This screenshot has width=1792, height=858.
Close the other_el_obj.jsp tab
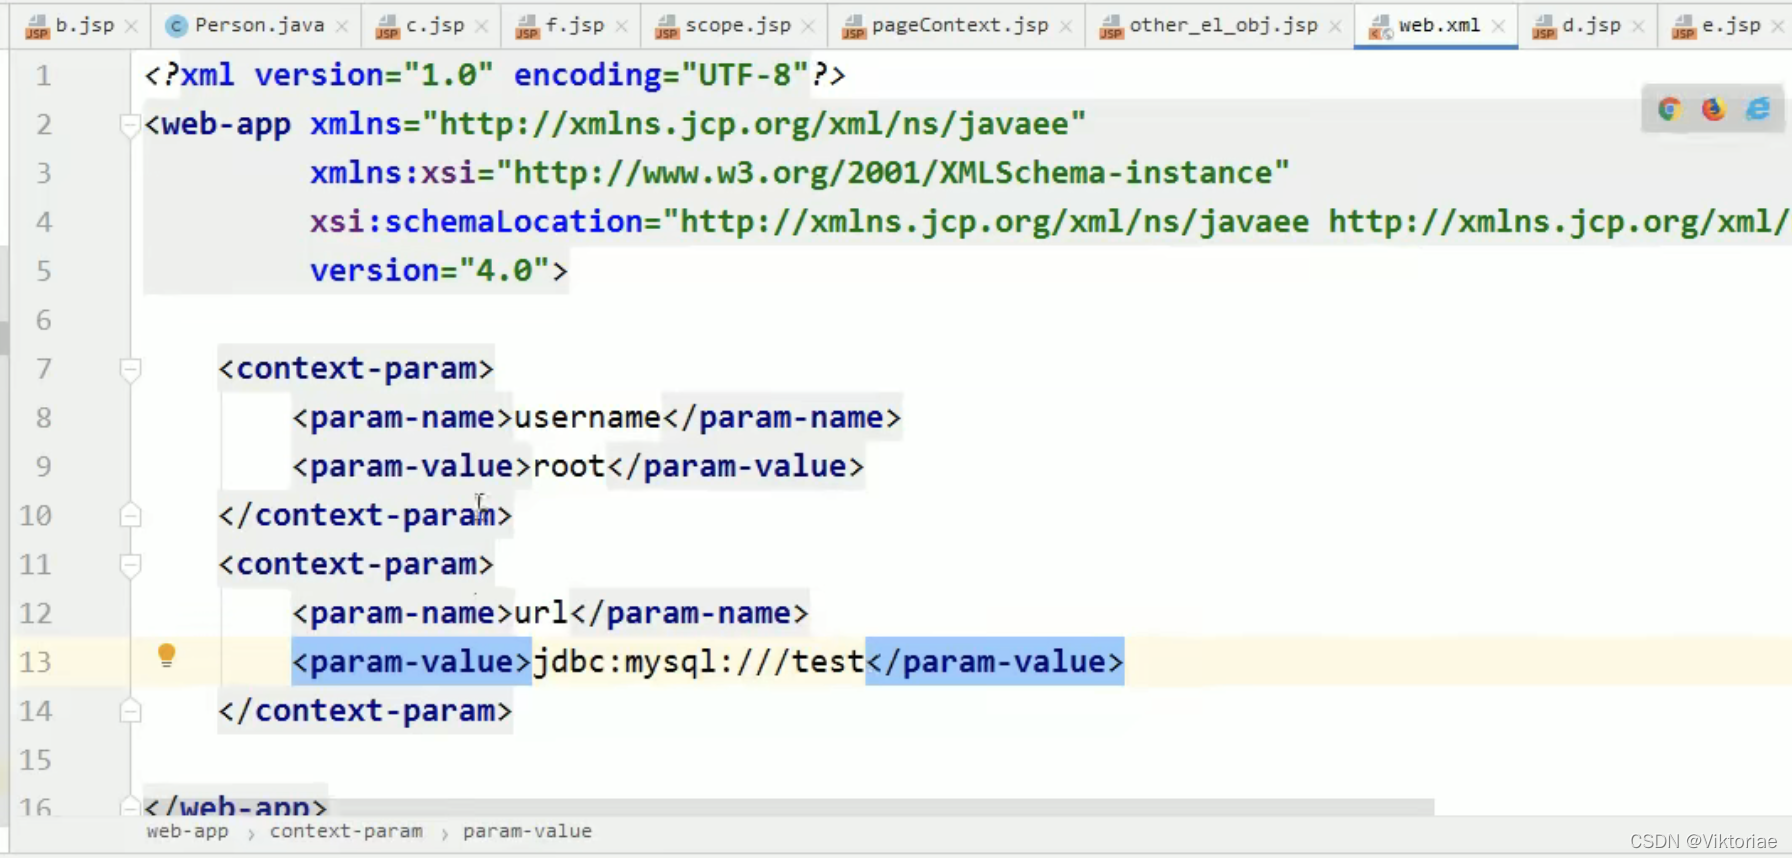point(1335,27)
